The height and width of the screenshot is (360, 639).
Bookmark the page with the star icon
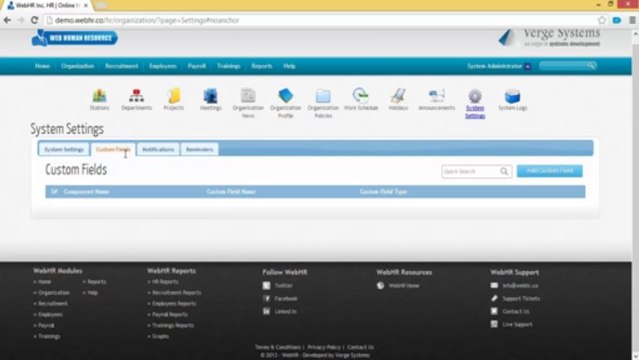point(602,20)
